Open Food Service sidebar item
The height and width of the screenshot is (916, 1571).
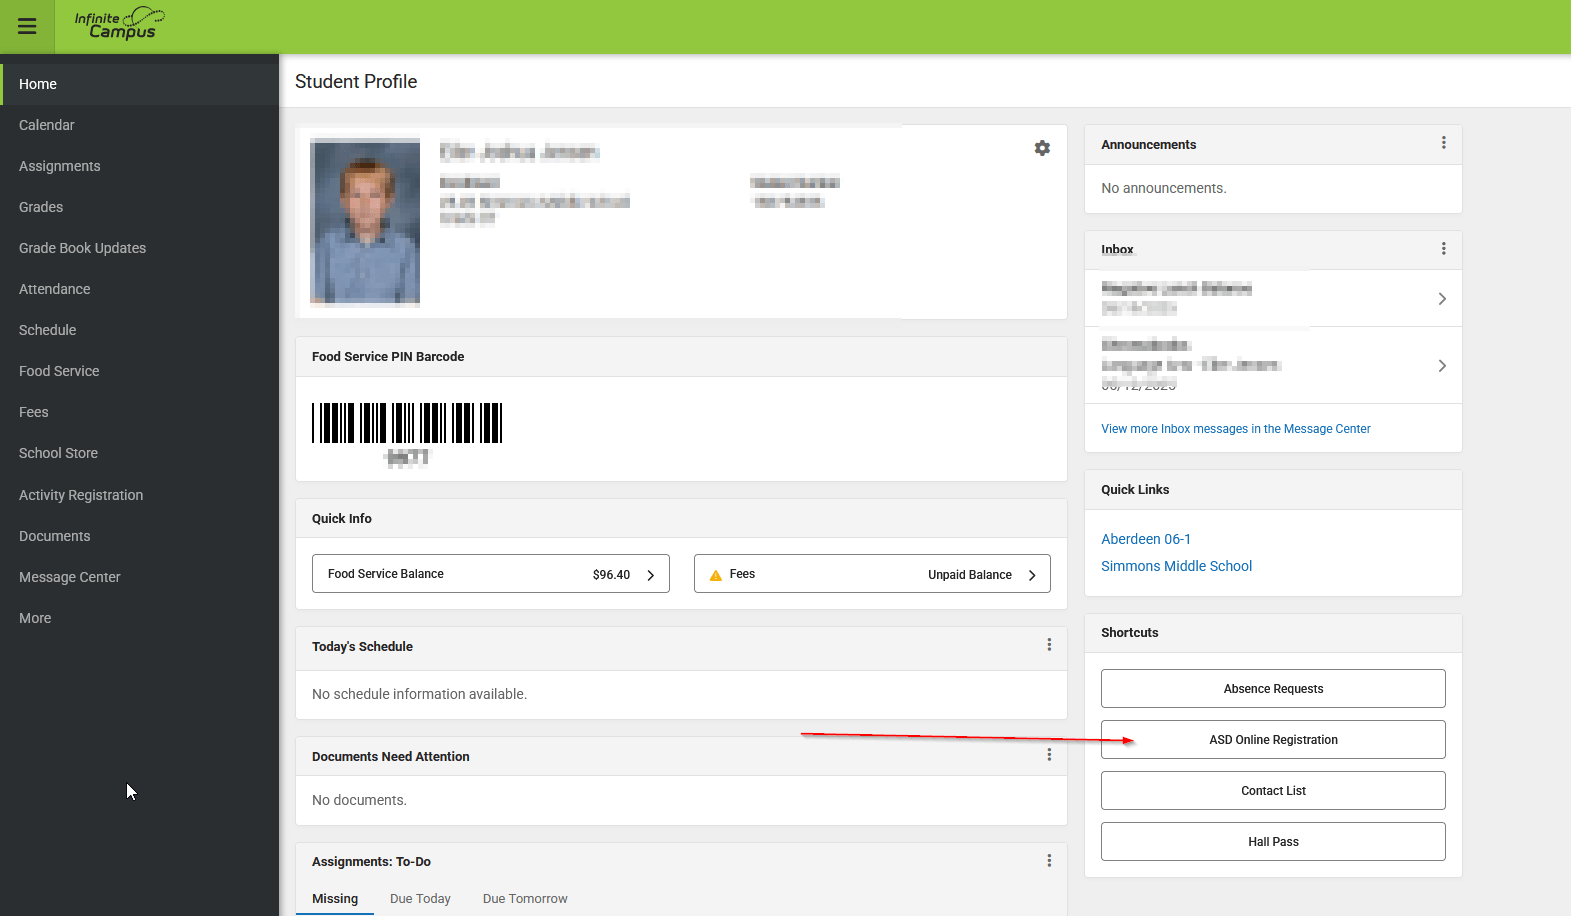click(x=140, y=371)
